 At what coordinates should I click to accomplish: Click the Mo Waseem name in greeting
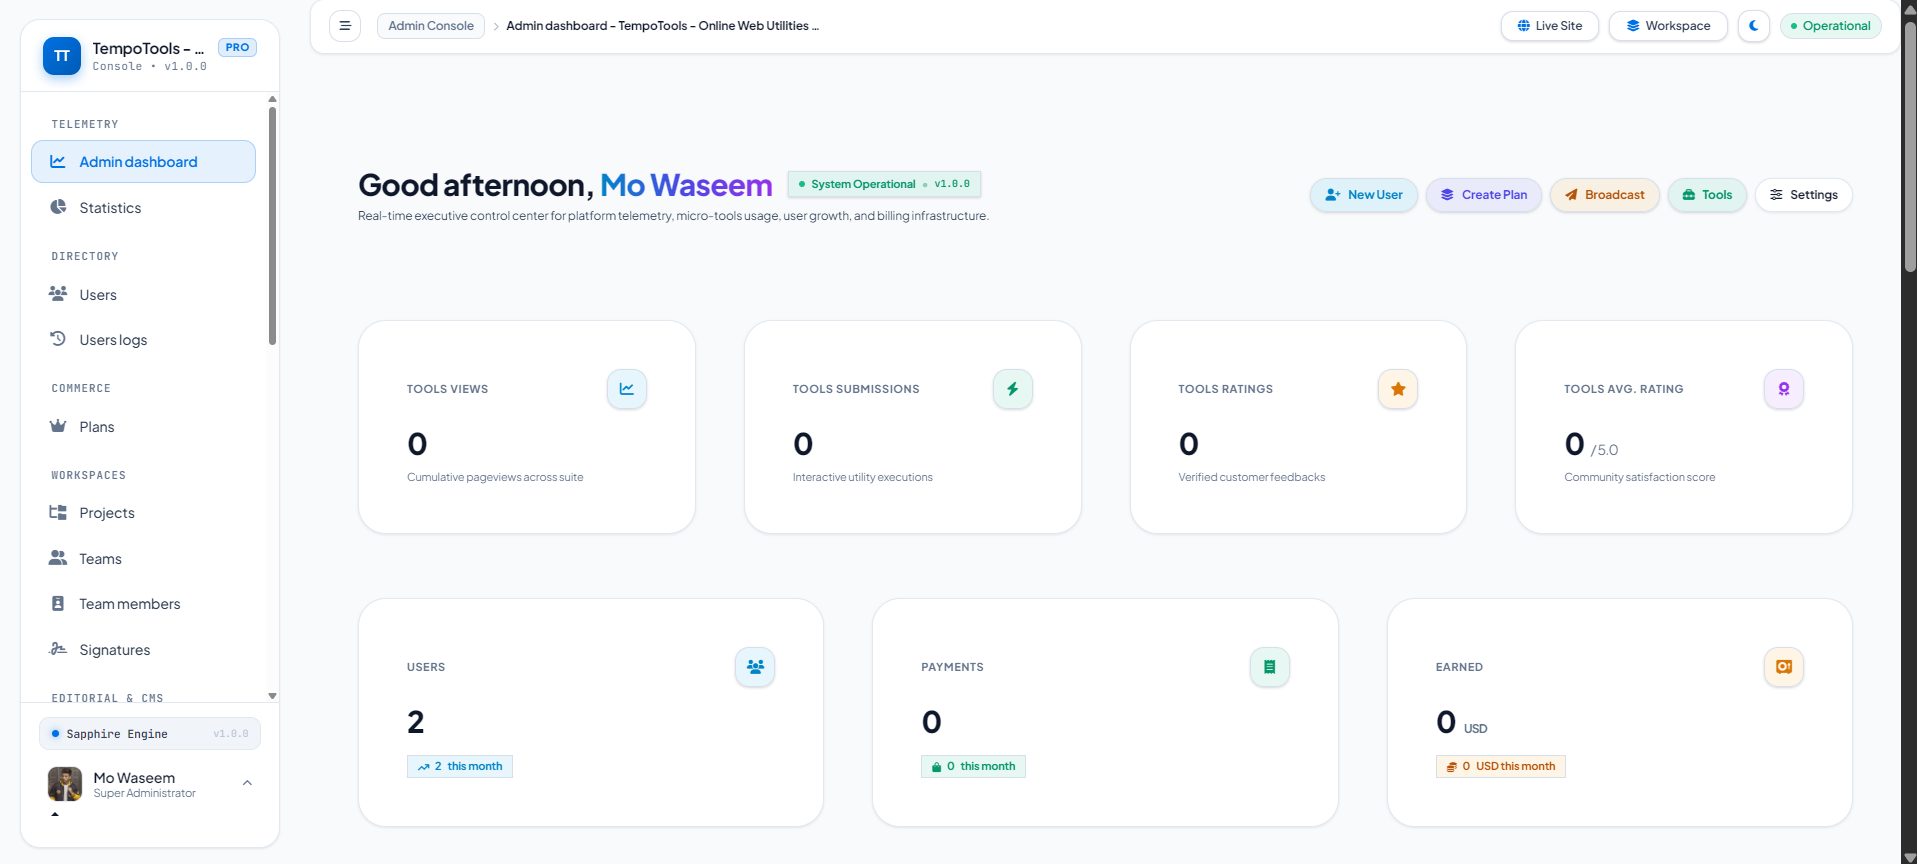tap(686, 185)
